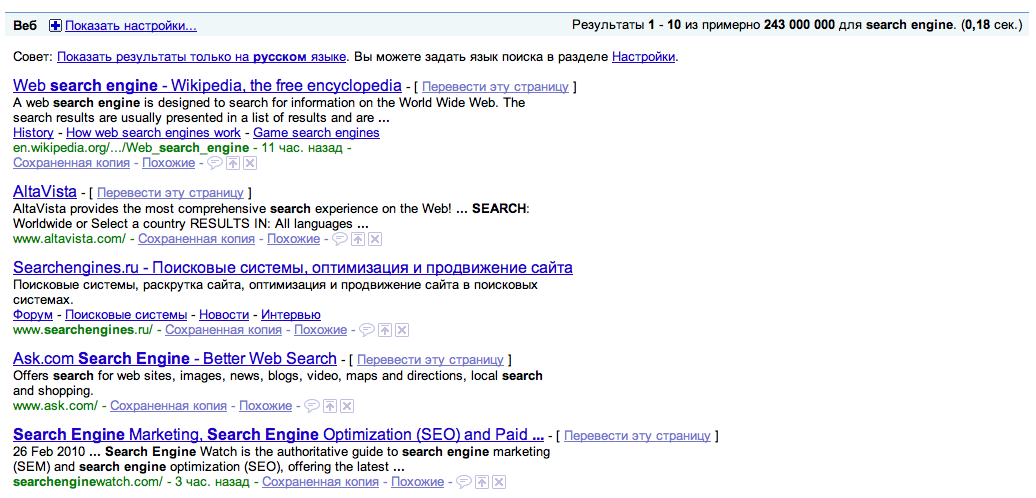
Task: Click the 26 Feb 2010 date in the last snippet
Action: pos(50,452)
